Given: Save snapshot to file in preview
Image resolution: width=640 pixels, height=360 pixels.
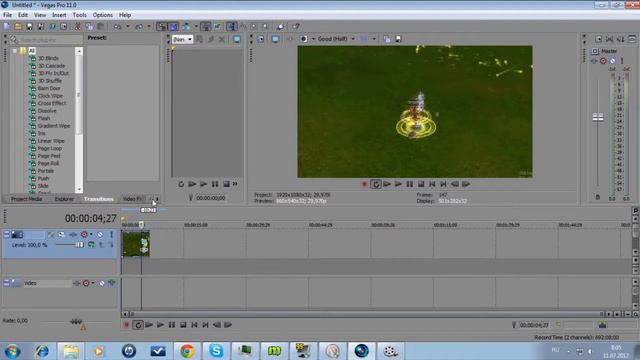Looking at the screenshot, I should pyautogui.click(x=399, y=39).
